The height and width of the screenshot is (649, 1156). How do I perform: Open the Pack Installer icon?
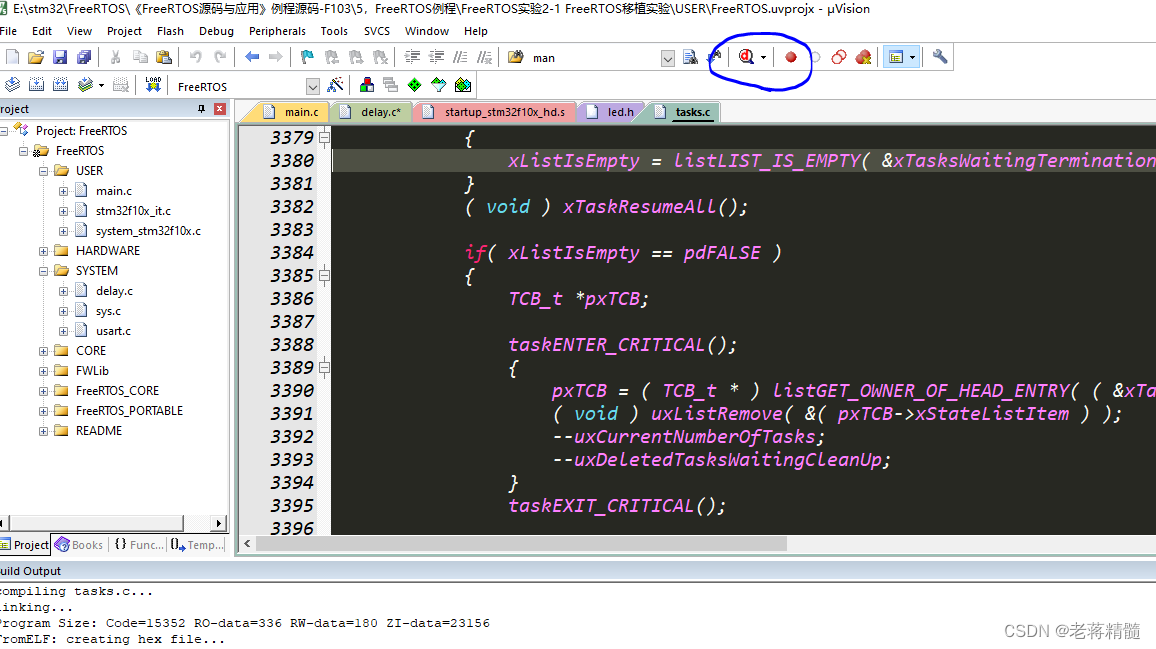pos(463,85)
